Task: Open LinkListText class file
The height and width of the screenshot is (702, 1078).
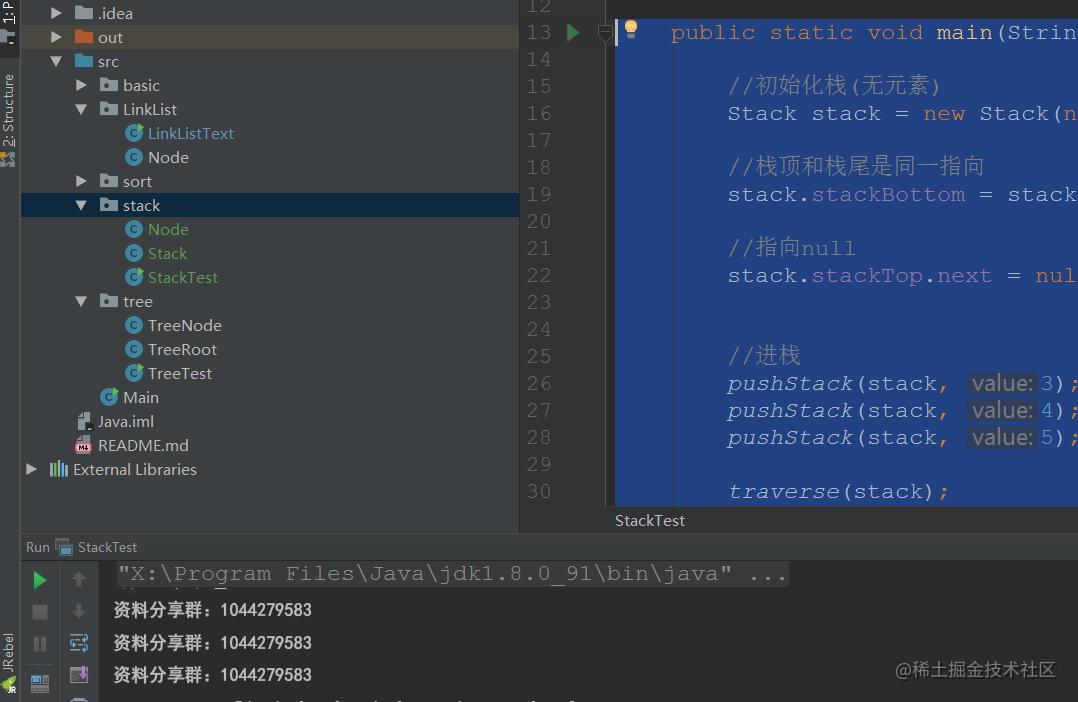Action: pos(190,133)
